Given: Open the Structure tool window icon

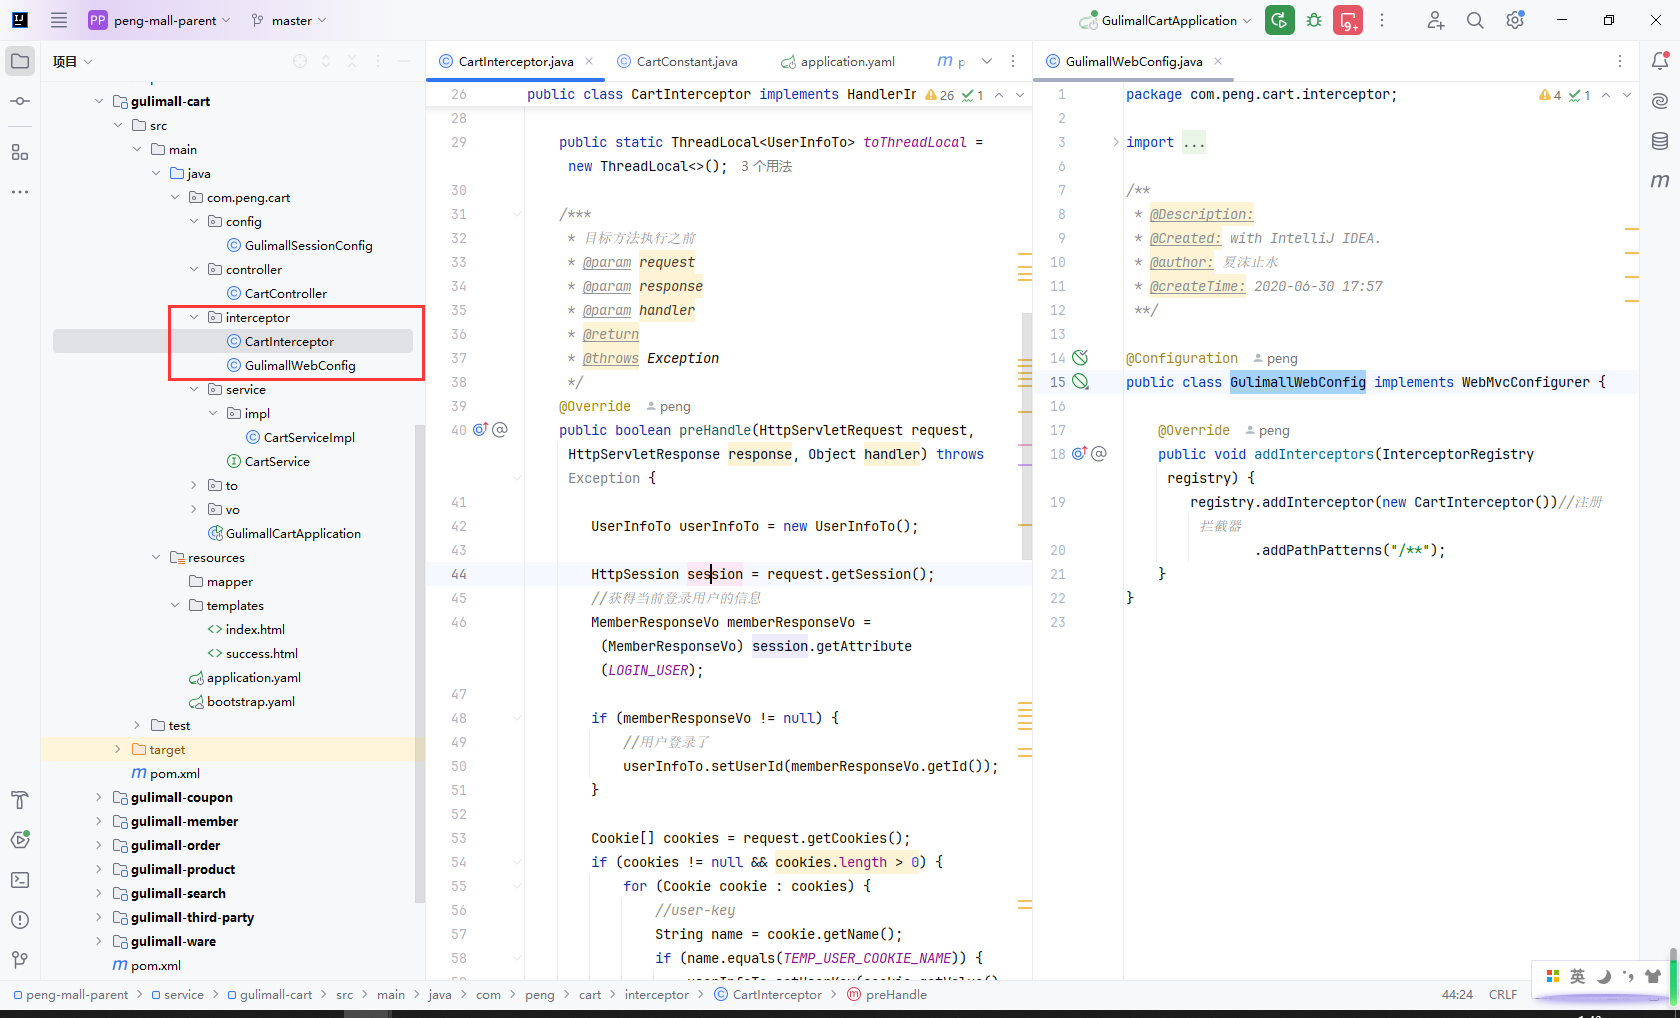Looking at the screenshot, I should point(20,152).
